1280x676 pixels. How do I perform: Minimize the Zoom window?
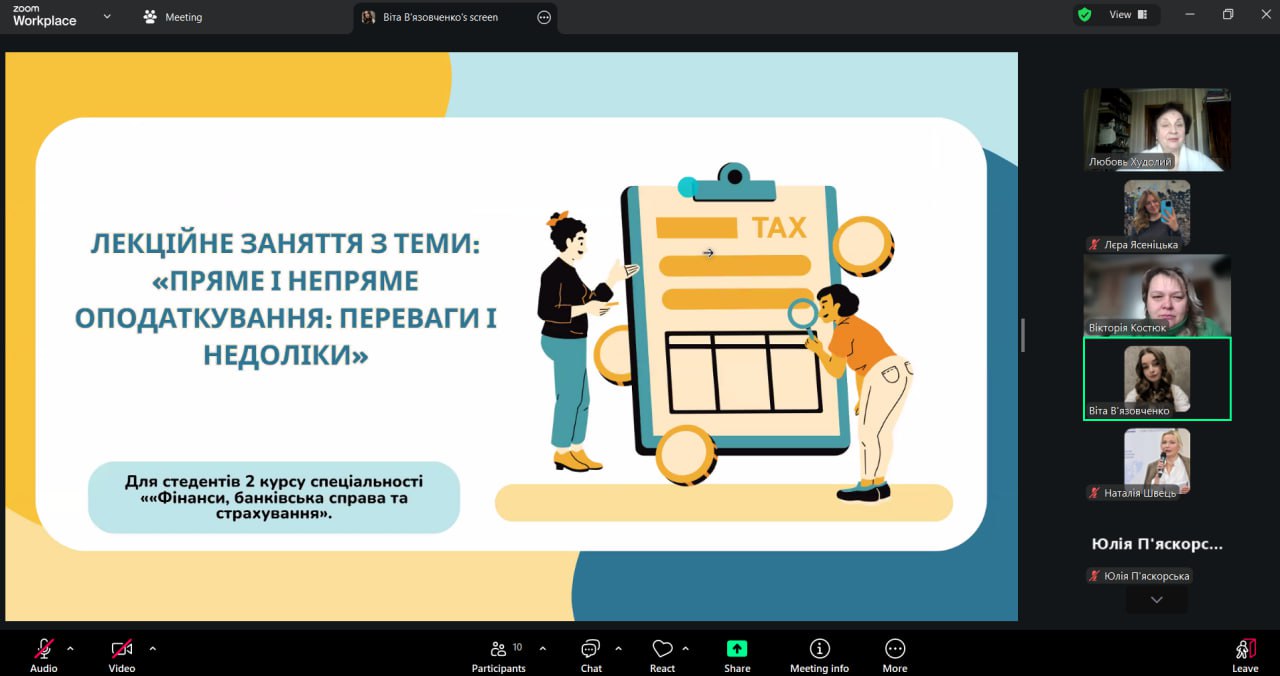1190,15
